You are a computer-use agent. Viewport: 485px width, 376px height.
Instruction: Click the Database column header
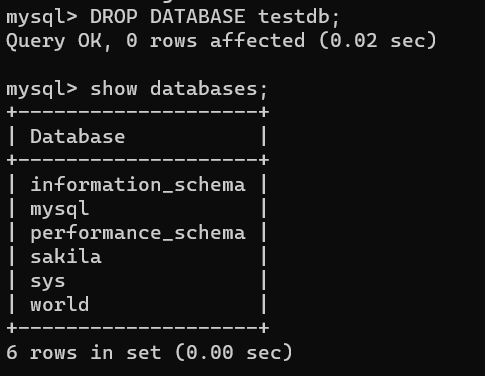pos(77,137)
